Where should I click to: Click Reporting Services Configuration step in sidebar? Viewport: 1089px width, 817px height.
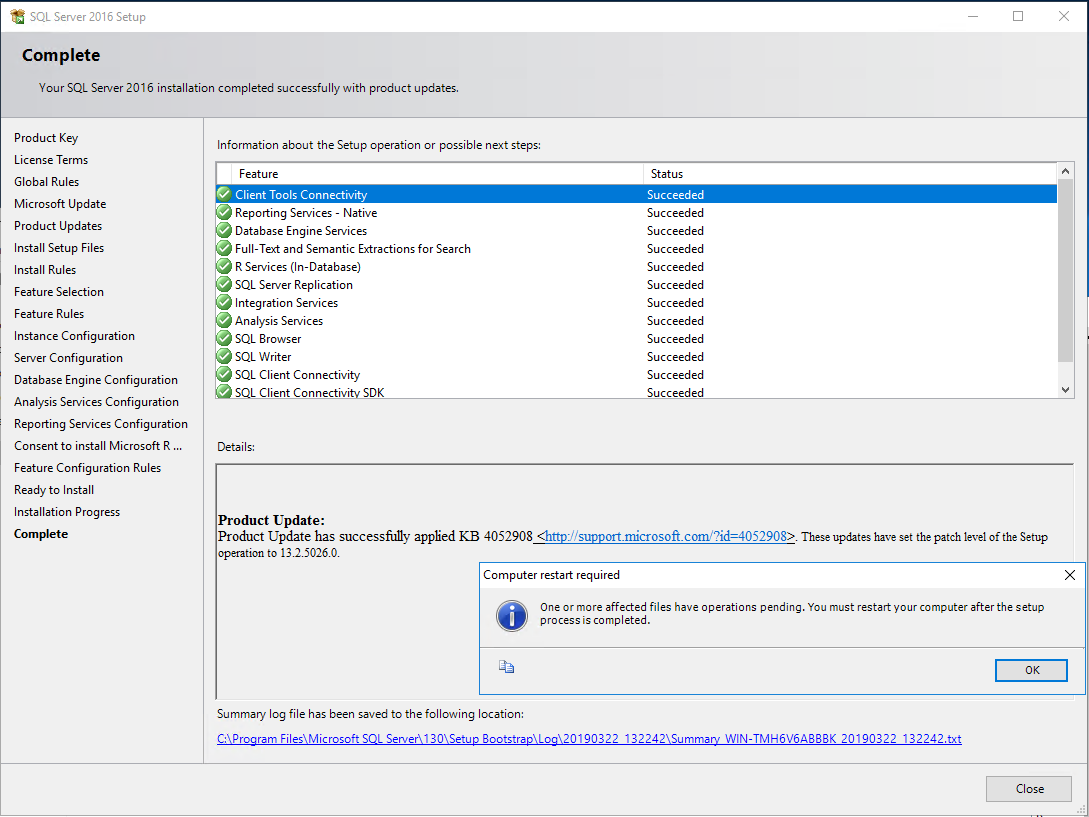(101, 424)
